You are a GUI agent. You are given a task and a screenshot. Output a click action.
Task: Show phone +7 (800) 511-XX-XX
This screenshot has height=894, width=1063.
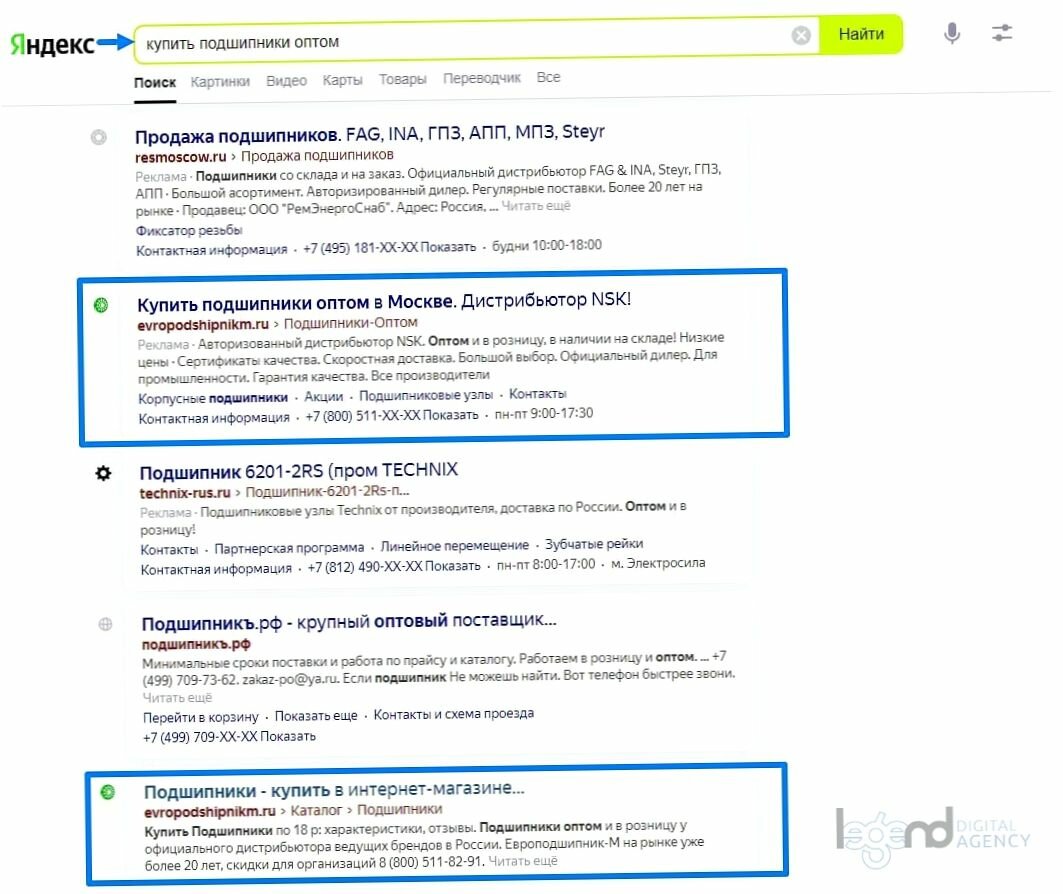392,415
